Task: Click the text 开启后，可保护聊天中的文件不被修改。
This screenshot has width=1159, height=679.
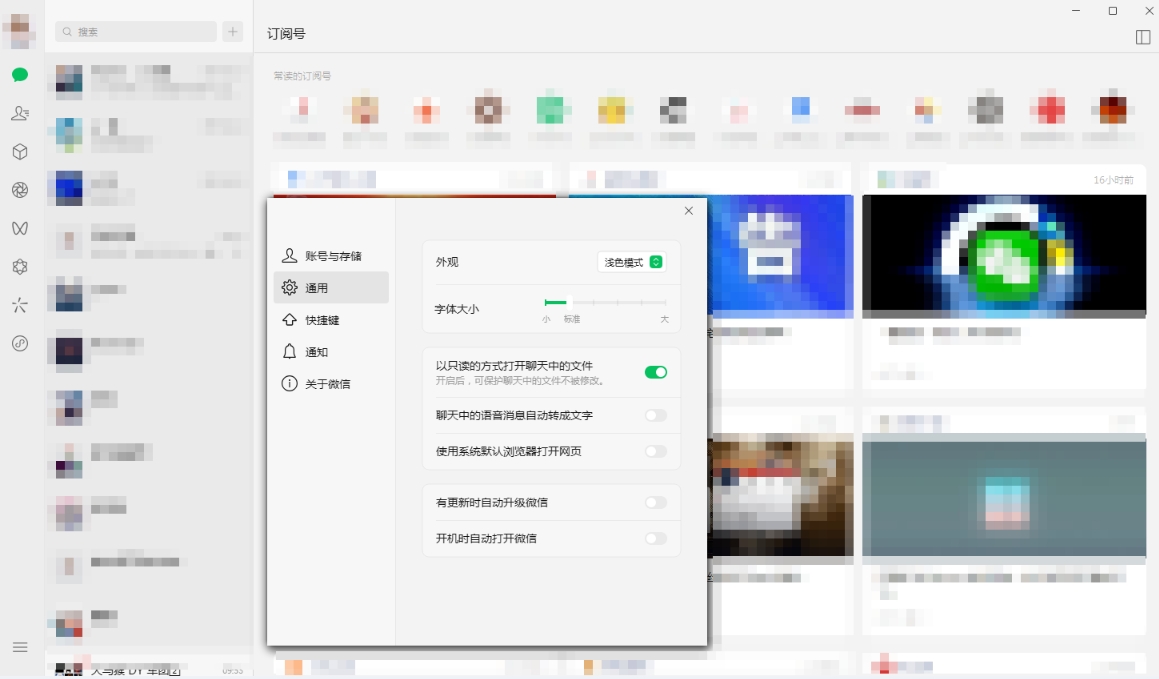Action: 521,381
